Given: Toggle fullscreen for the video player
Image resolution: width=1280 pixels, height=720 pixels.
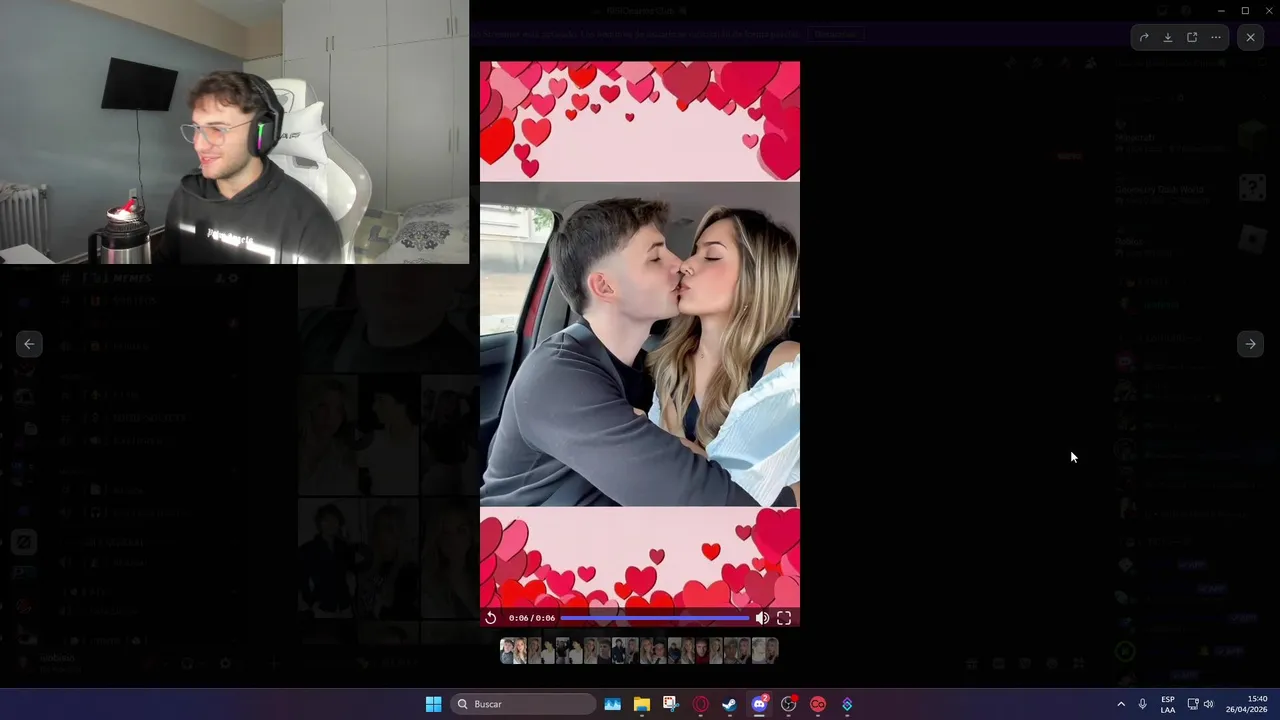Looking at the screenshot, I should tap(784, 618).
